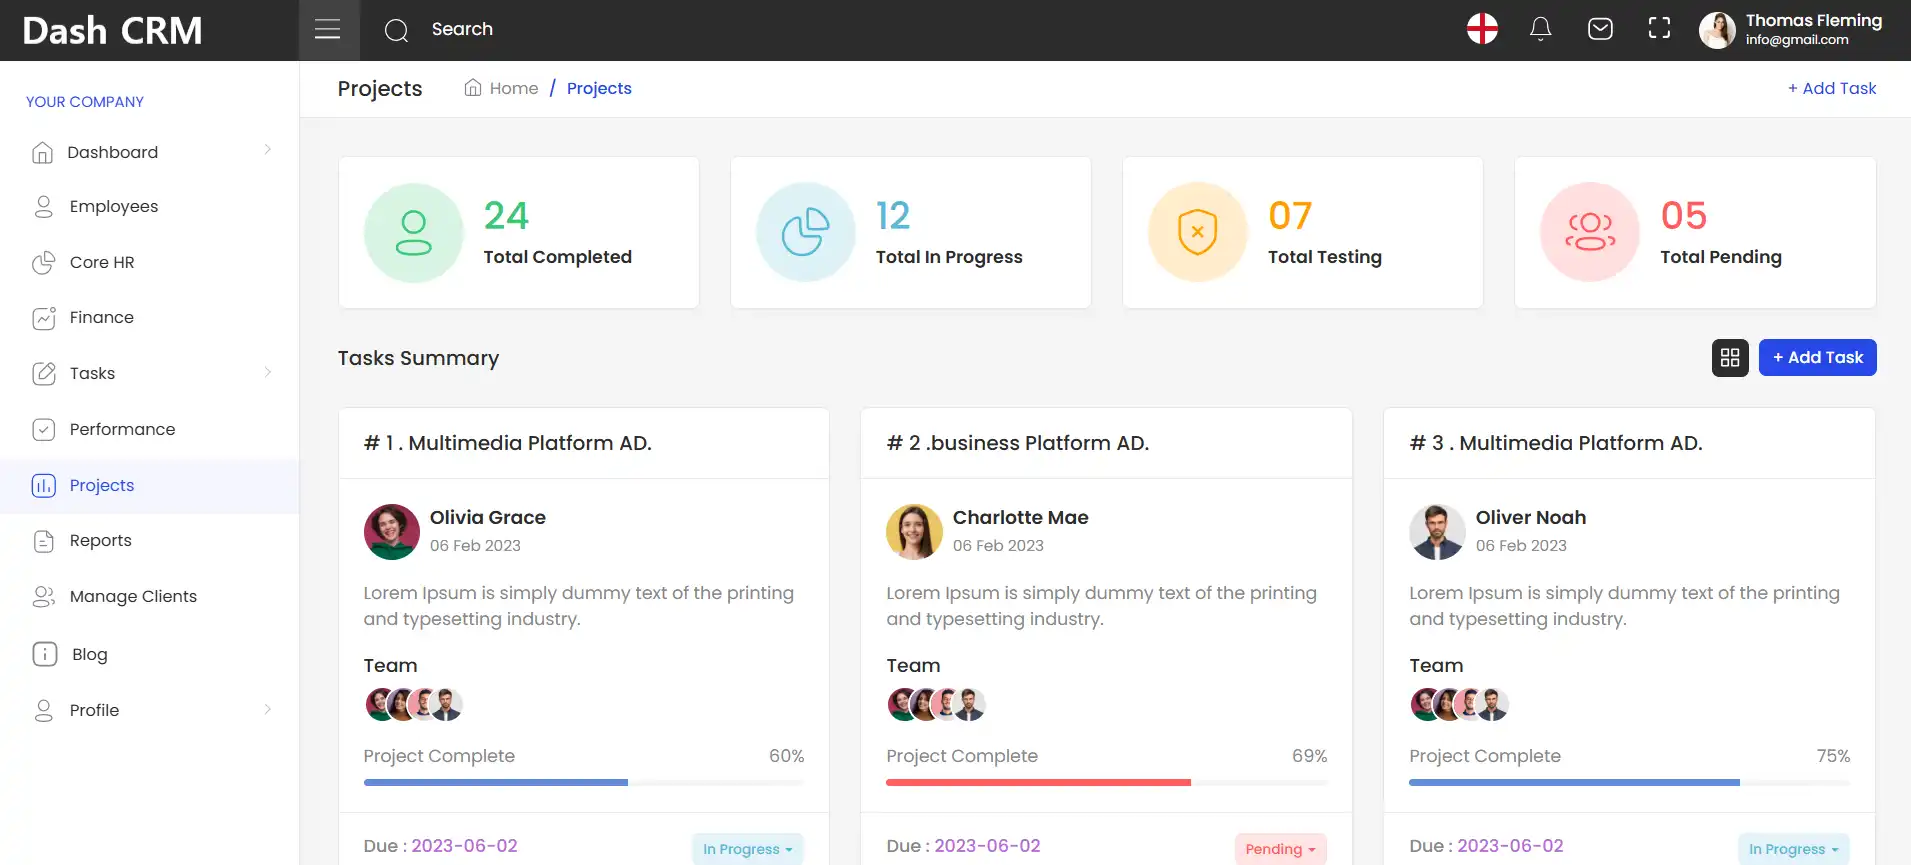Click project 2 69% red progress bar
Image resolution: width=1911 pixels, height=865 pixels.
tap(1107, 782)
